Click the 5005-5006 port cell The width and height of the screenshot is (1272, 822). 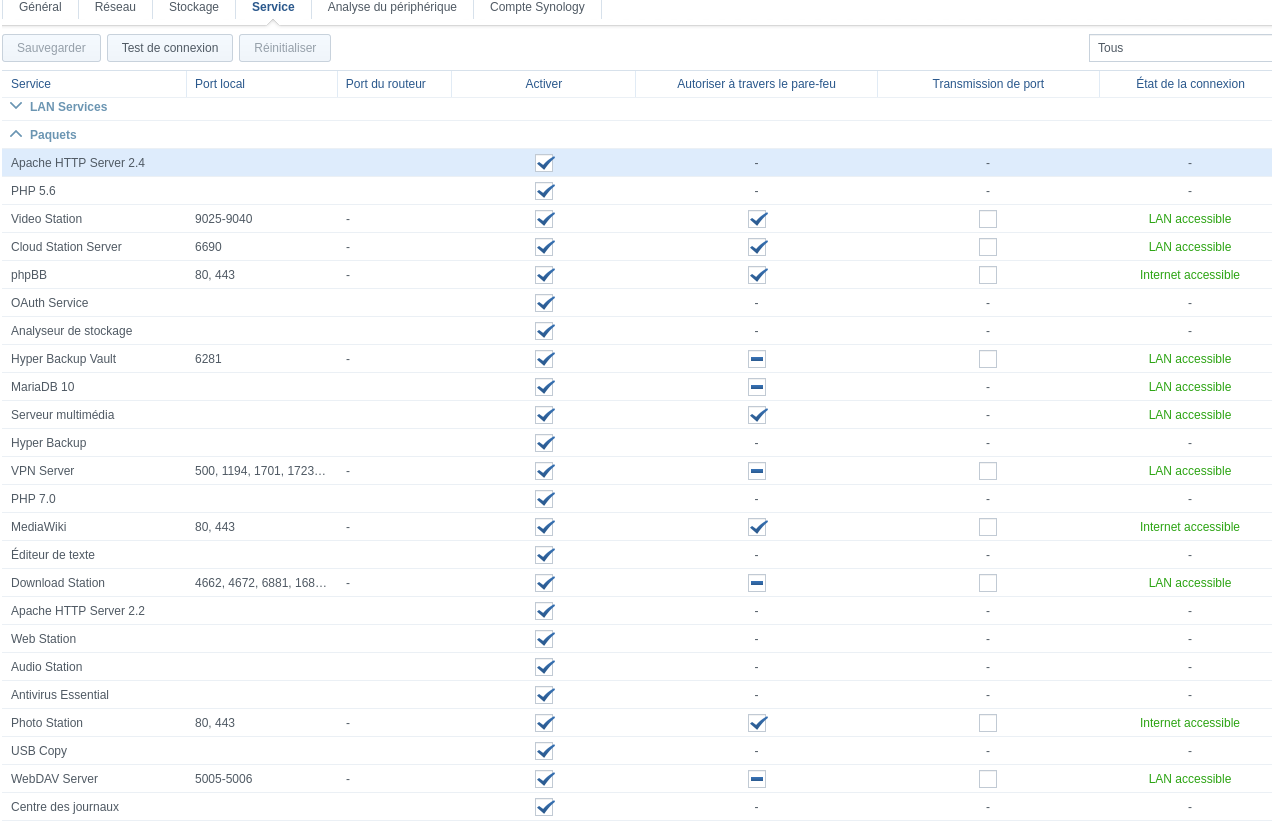pyautogui.click(x=223, y=779)
